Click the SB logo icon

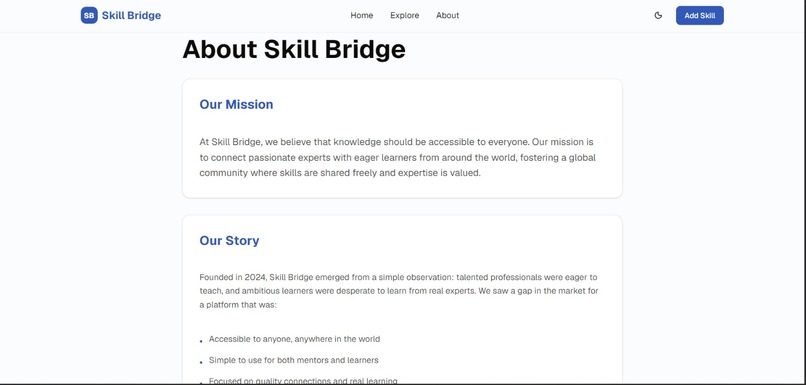[x=89, y=15]
